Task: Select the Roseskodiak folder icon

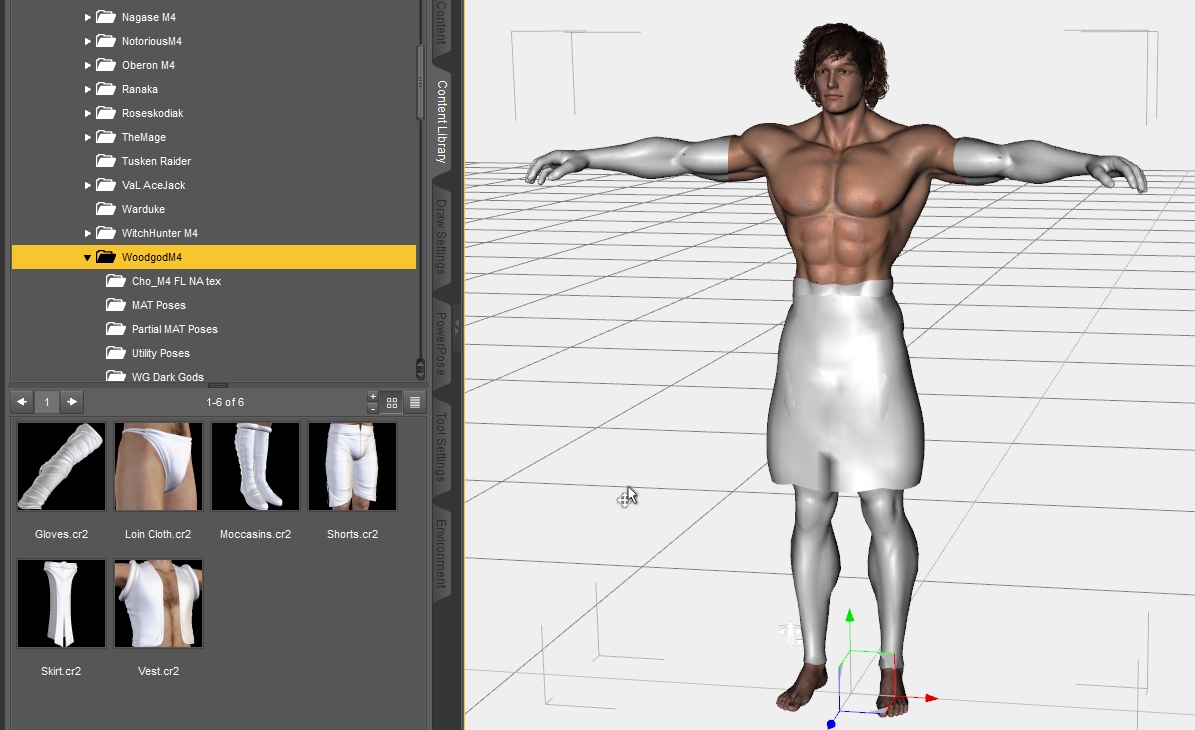Action: tap(105, 113)
